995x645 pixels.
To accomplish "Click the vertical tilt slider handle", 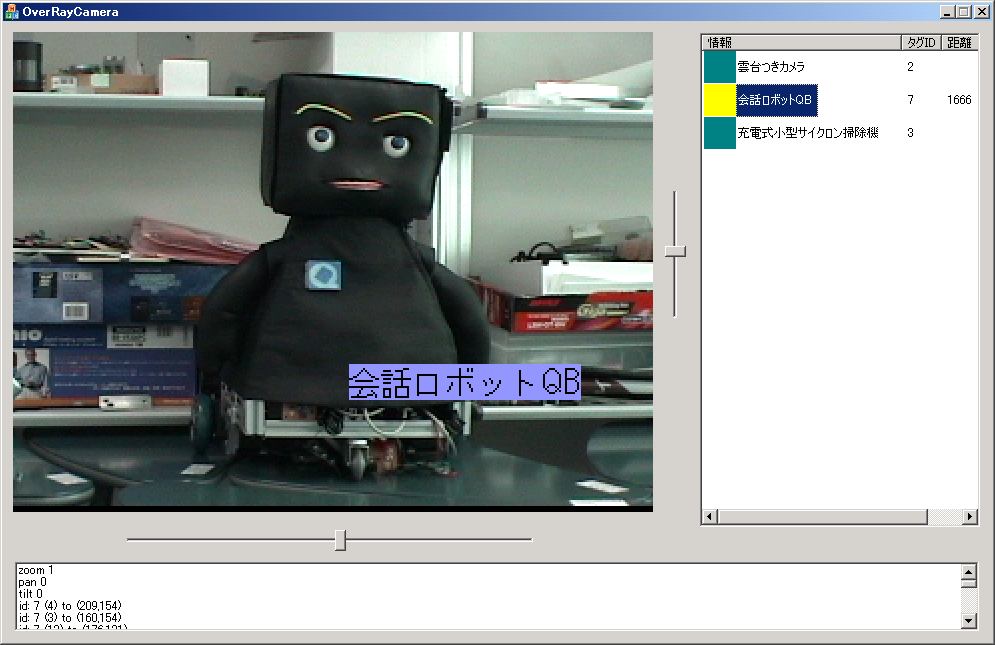I will tap(675, 252).
